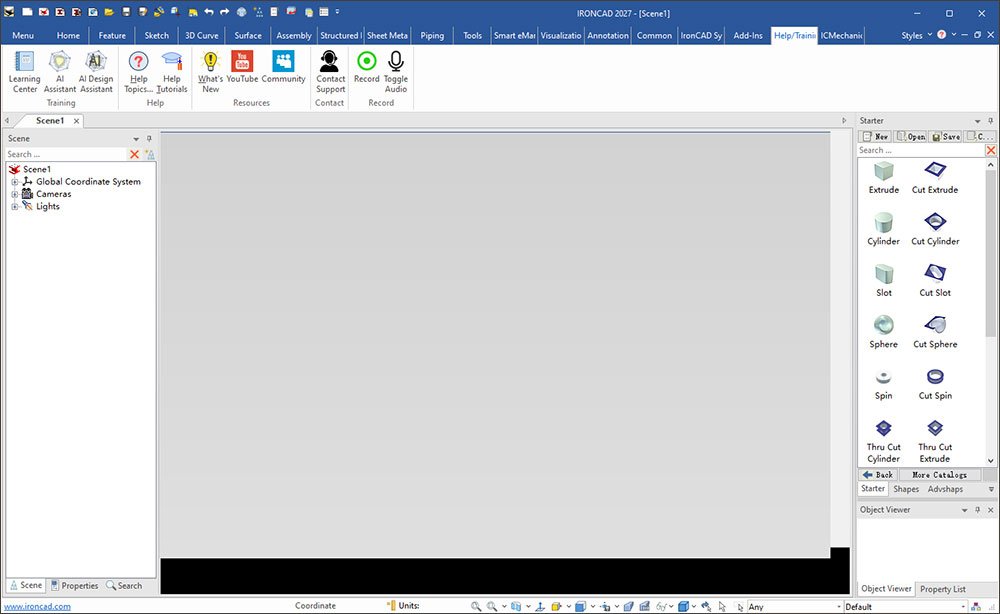Click the Open catalog button
This screenshot has height=614, width=1000.
click(911, 136)
